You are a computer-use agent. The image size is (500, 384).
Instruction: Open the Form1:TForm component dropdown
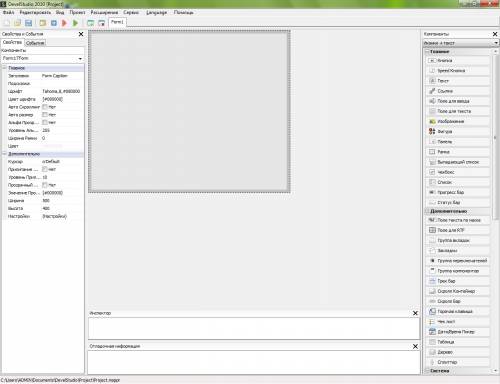pyautogui.click(x=80, y=58)
